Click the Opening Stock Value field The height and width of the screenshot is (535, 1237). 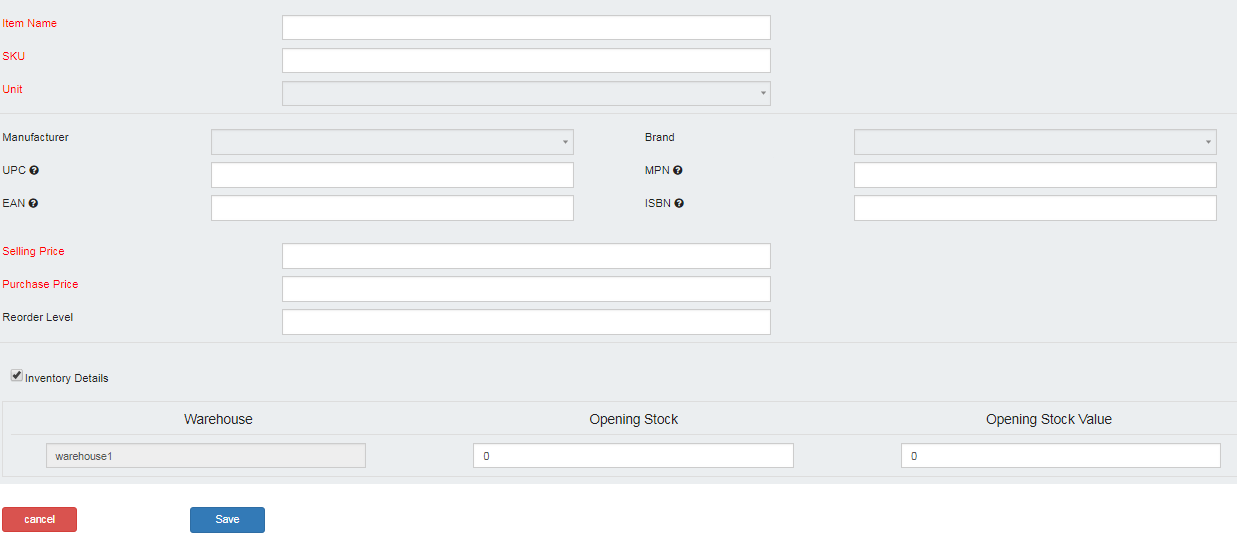(1060, 456)
